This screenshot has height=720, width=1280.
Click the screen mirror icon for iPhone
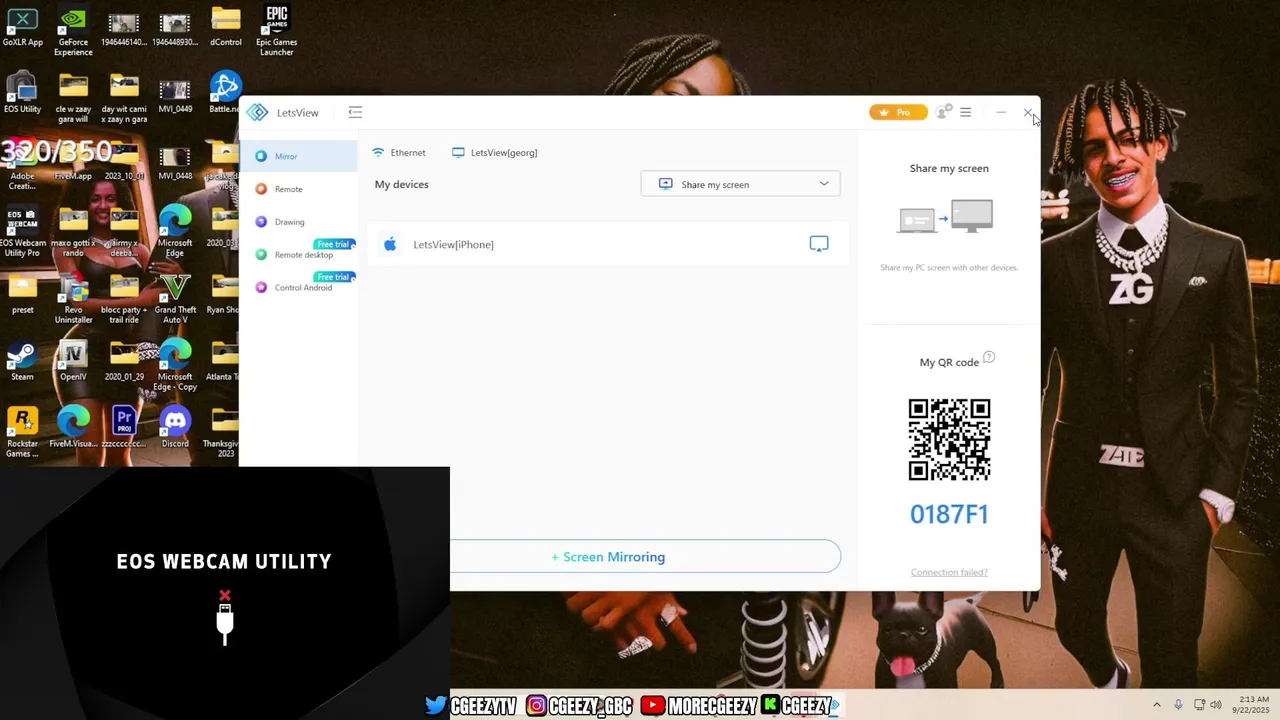(819, 244)
